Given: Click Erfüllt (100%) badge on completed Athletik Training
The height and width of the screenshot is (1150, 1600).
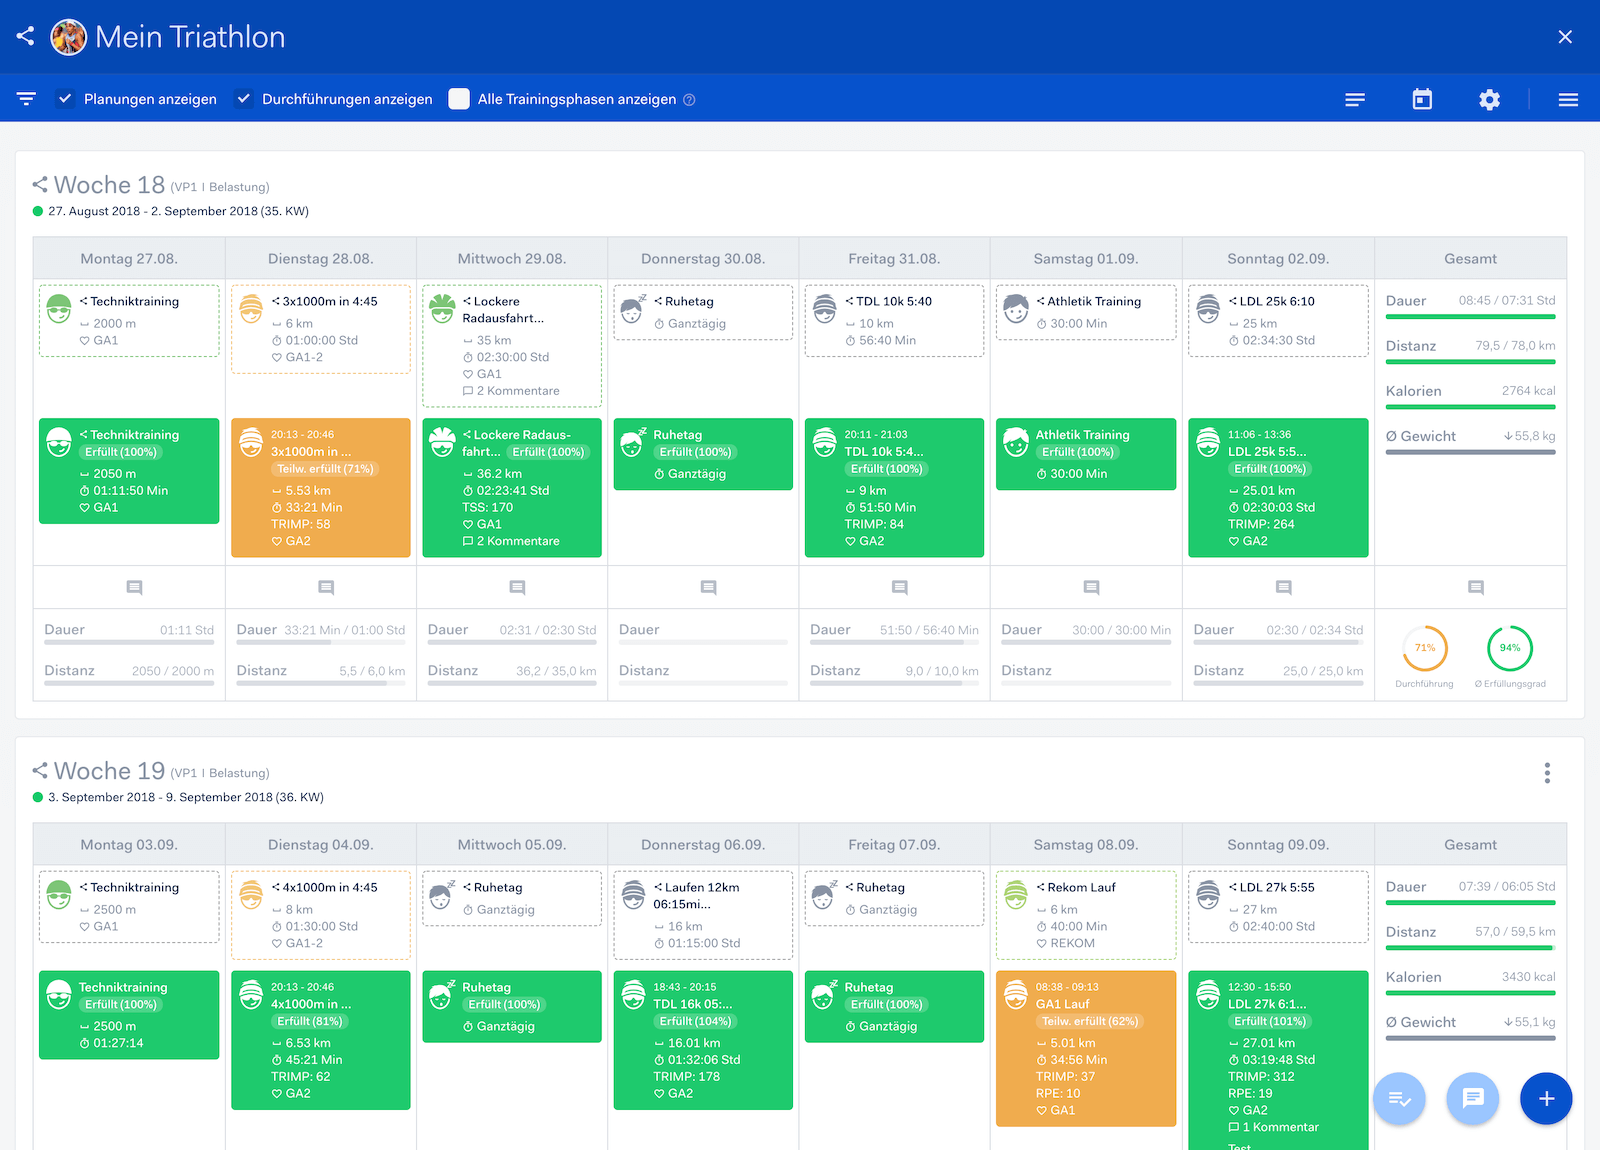Looking at the screenshot, I should [x=1078, y=452].
